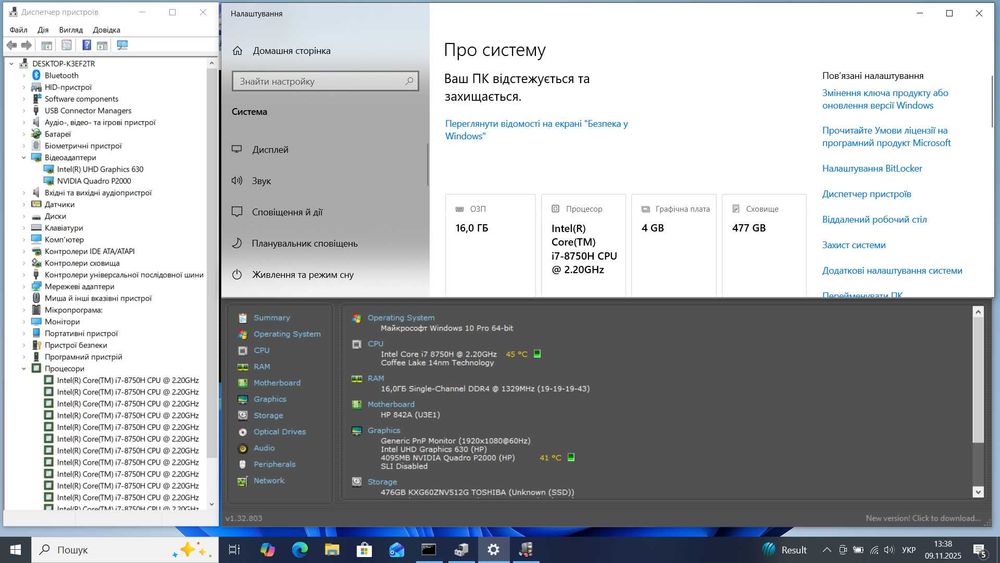Click the Windows Start button
The height and width of the screenshot is (563, 1000).
pyautogui.click(x=15, y=550)
